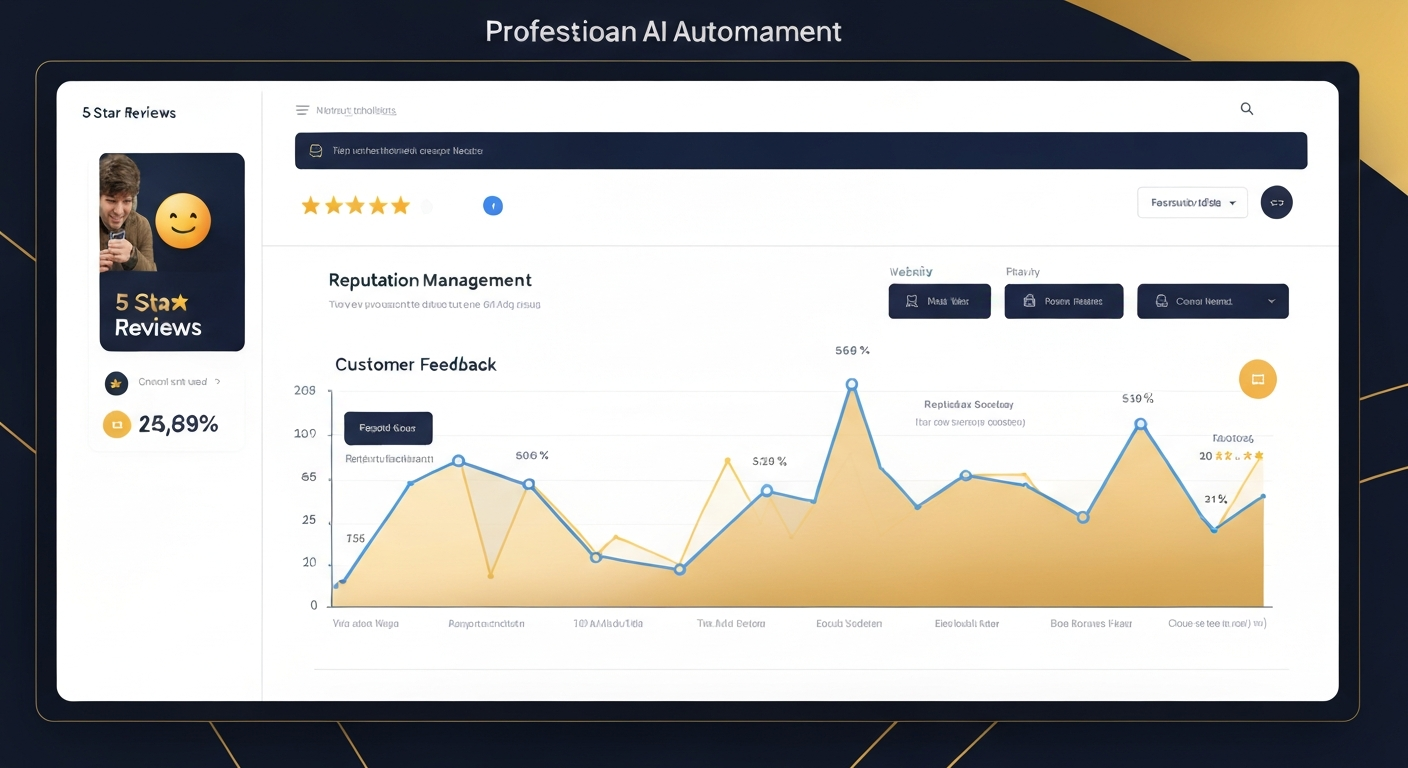Select the chart point labeled 519 %
This screenshot has width=1408, height=768.
(x=1140, y=424)
